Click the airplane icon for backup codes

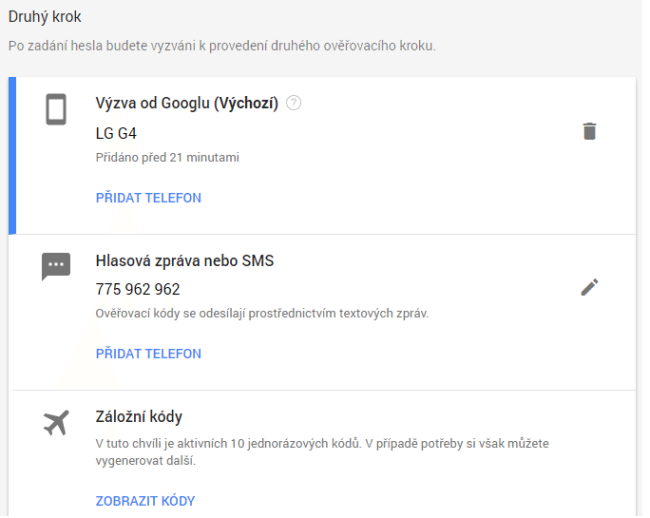[56, 423]
